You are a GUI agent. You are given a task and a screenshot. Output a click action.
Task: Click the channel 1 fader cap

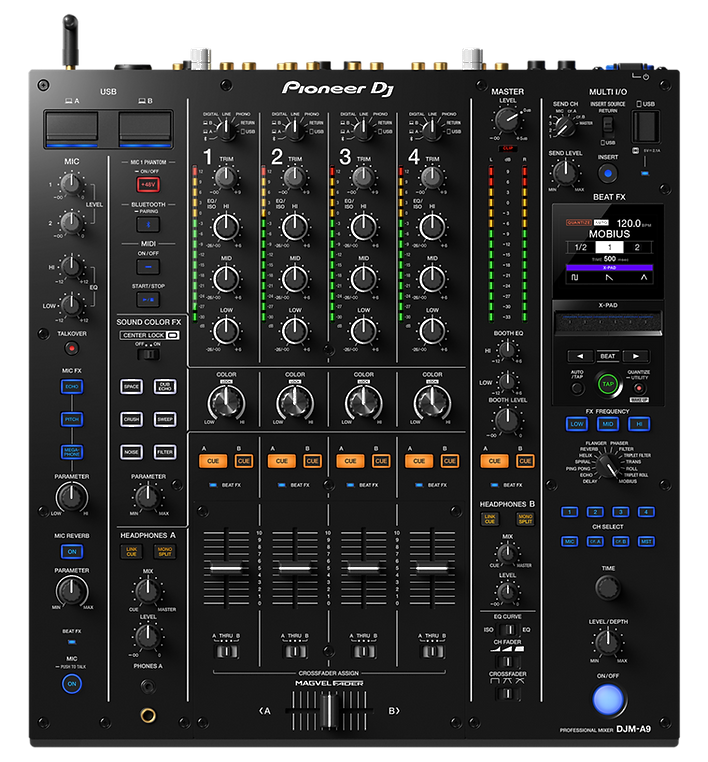click(225, 568)
